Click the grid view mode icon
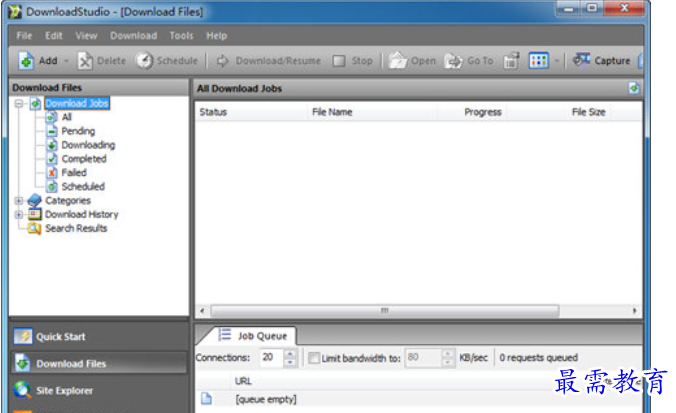676x413 pixels. (538, 61)
